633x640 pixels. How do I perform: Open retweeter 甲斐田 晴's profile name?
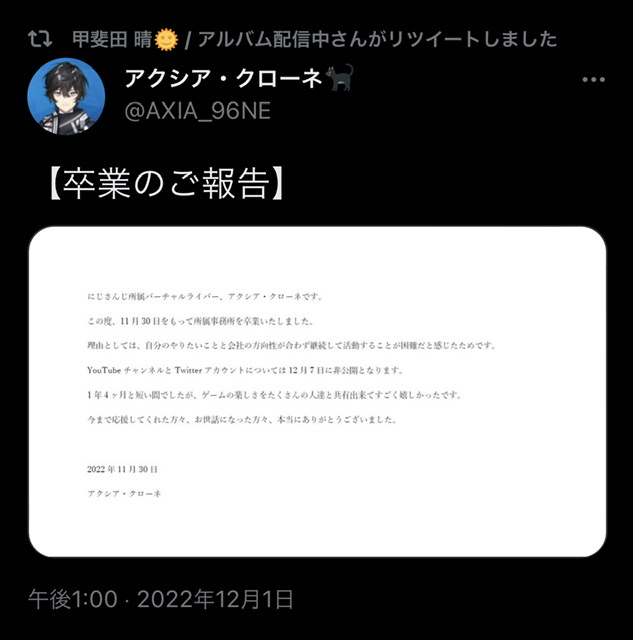[x=112, y=40]
